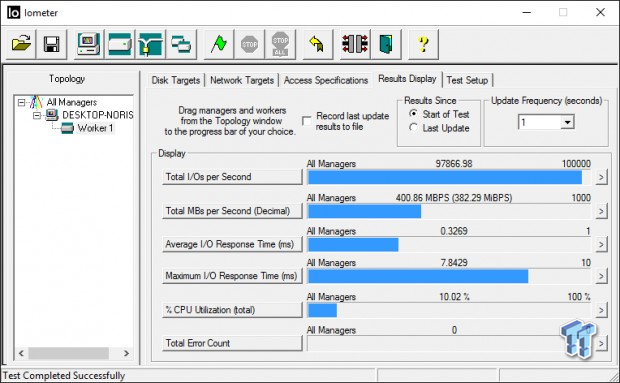The height and width of the screenshot is (383, 620).
Task: Select the Last Update radio button
Action: click(413, 128)
